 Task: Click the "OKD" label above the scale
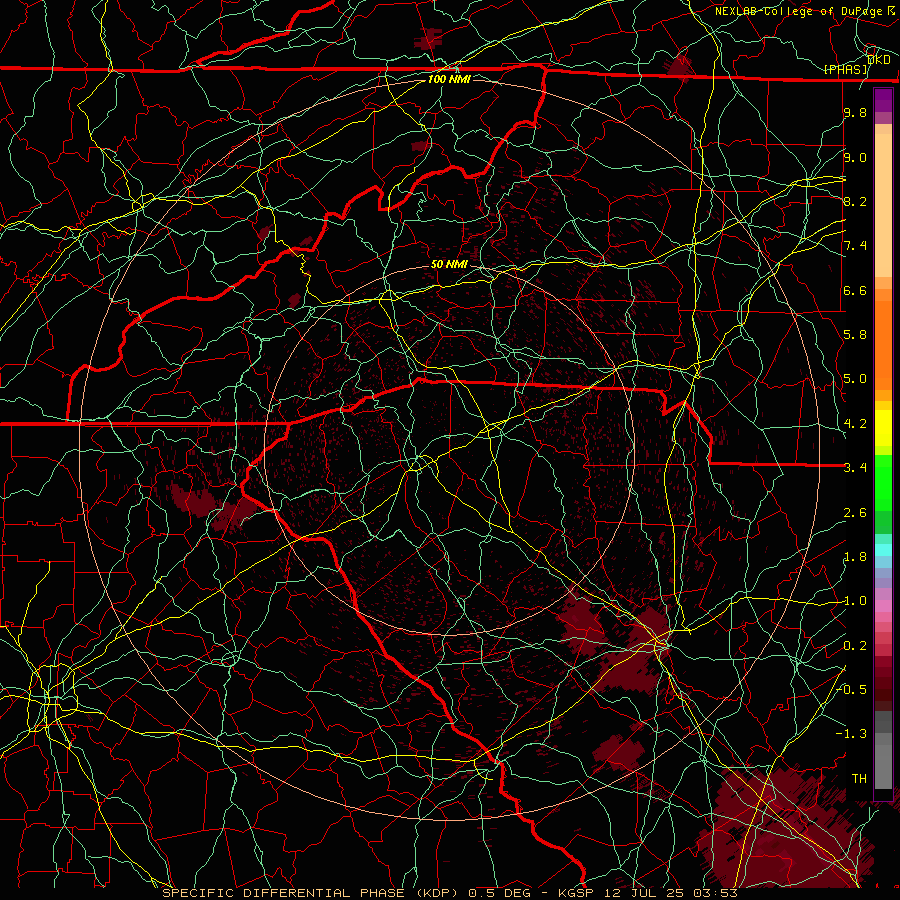point(879,60)
